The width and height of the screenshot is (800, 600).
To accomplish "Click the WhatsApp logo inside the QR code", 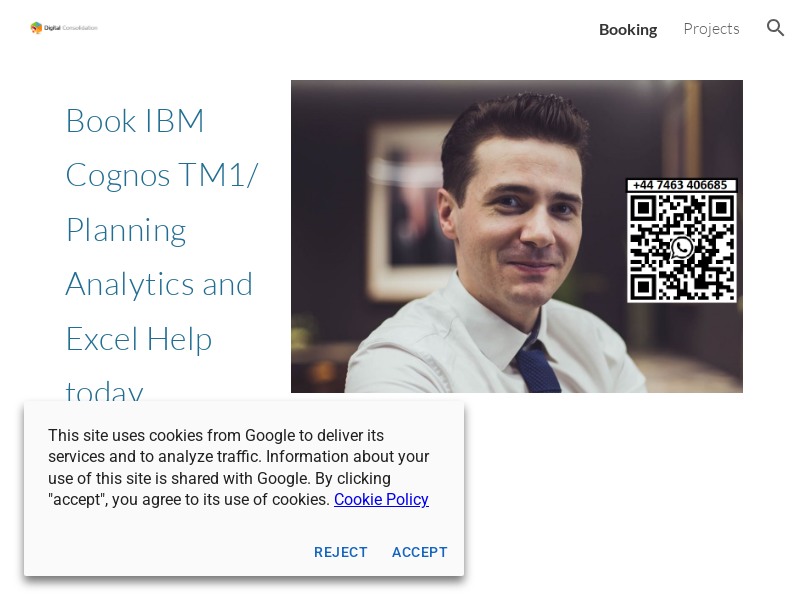I will click(682, 247).
